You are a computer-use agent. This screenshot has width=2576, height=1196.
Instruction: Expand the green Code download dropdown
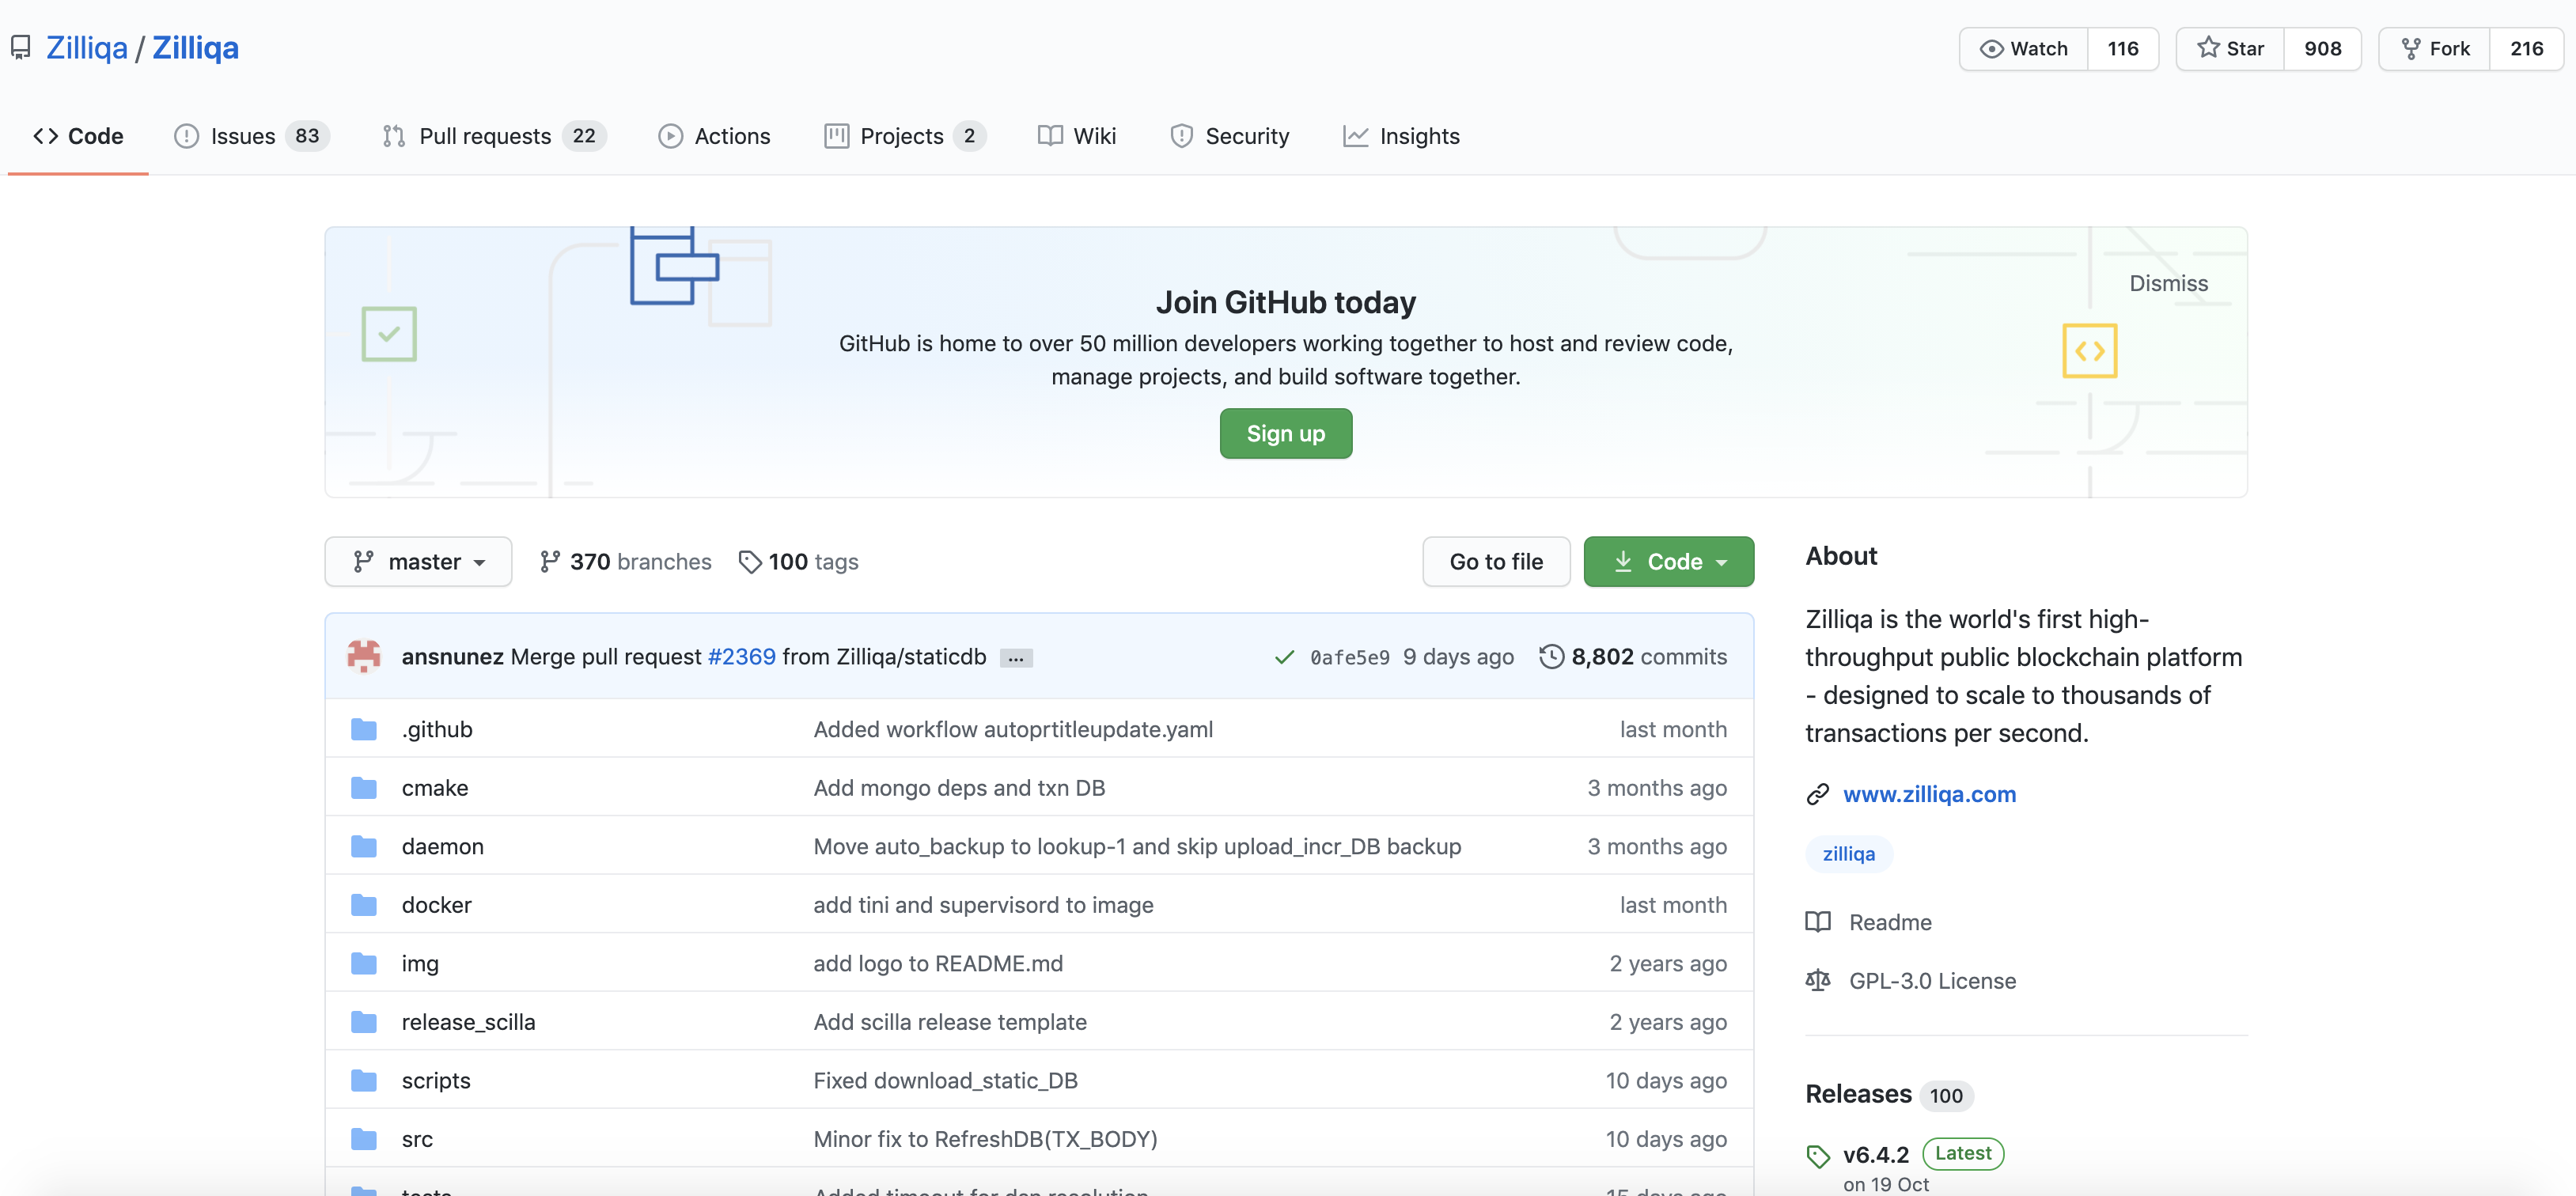click(1668, 562)
